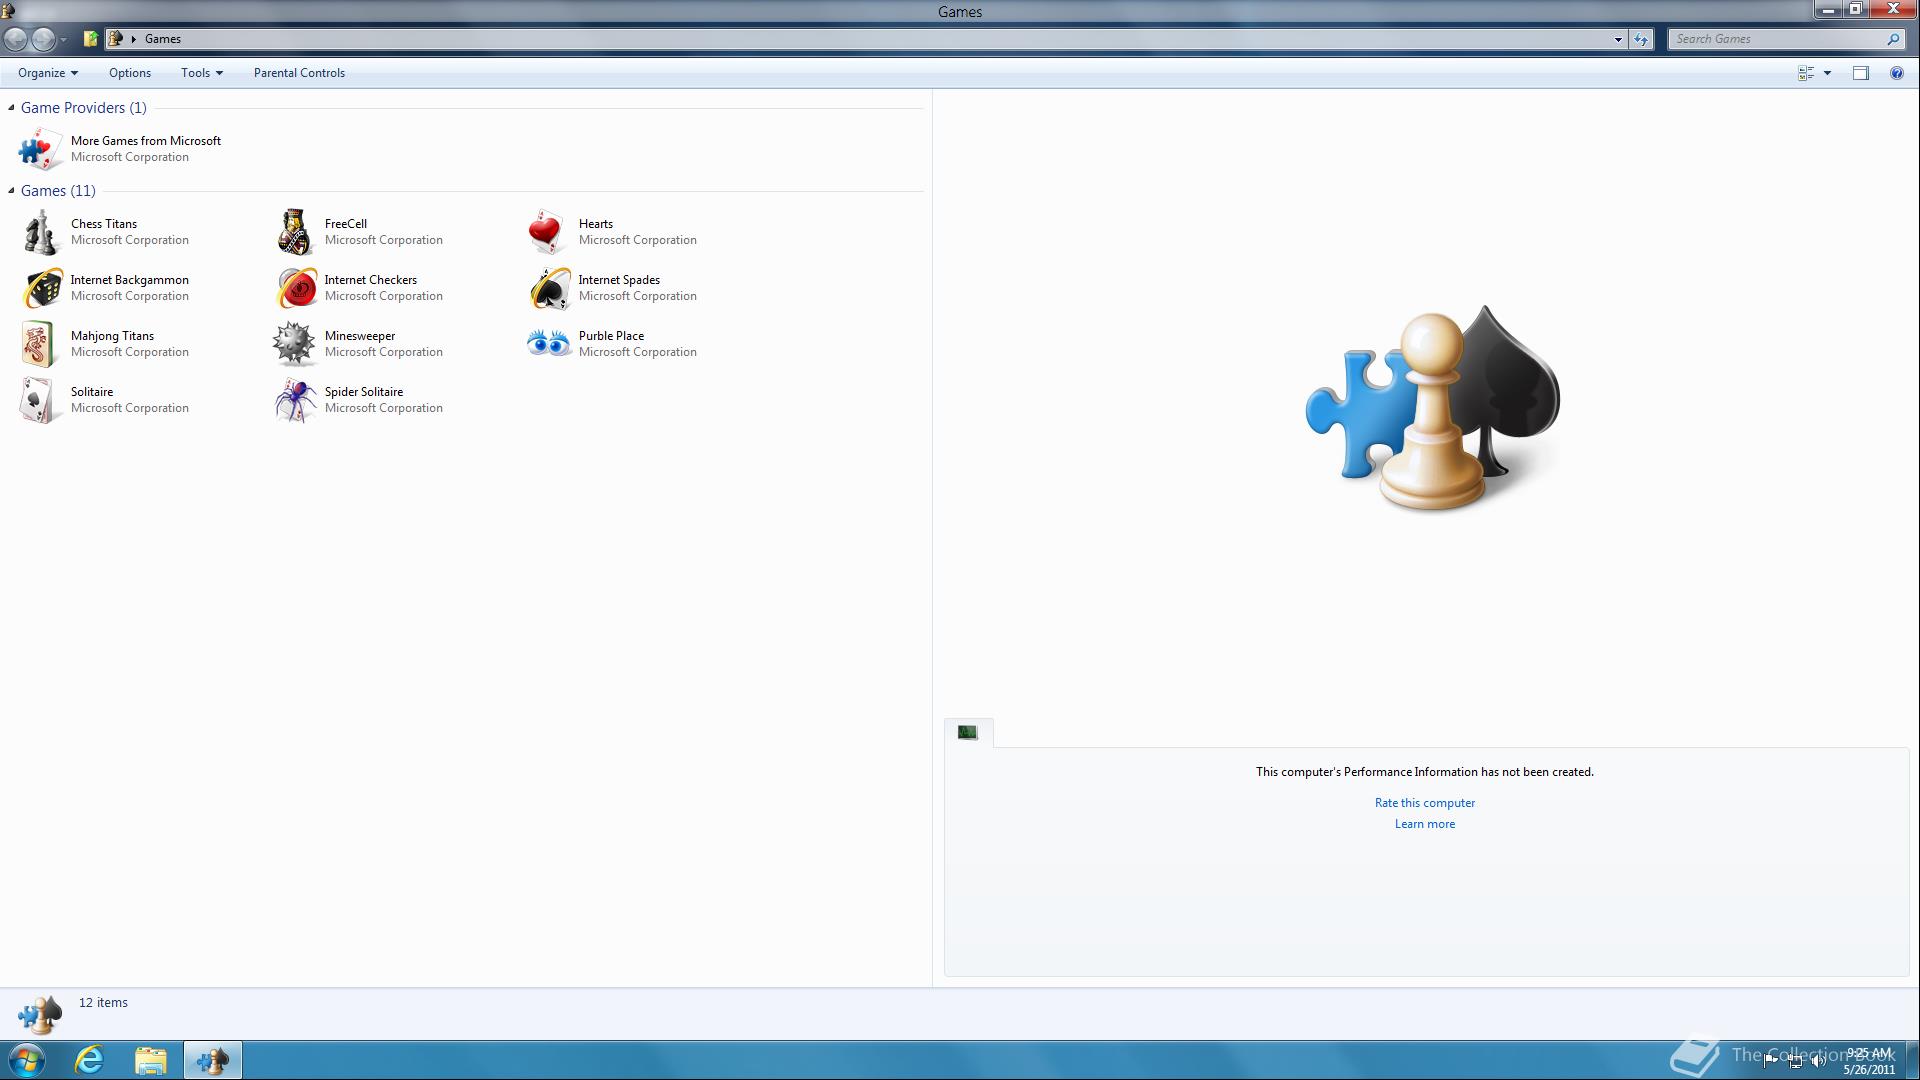Open the Start menu orb
1920x1080 pixels.
click(x=27, y=1060)
